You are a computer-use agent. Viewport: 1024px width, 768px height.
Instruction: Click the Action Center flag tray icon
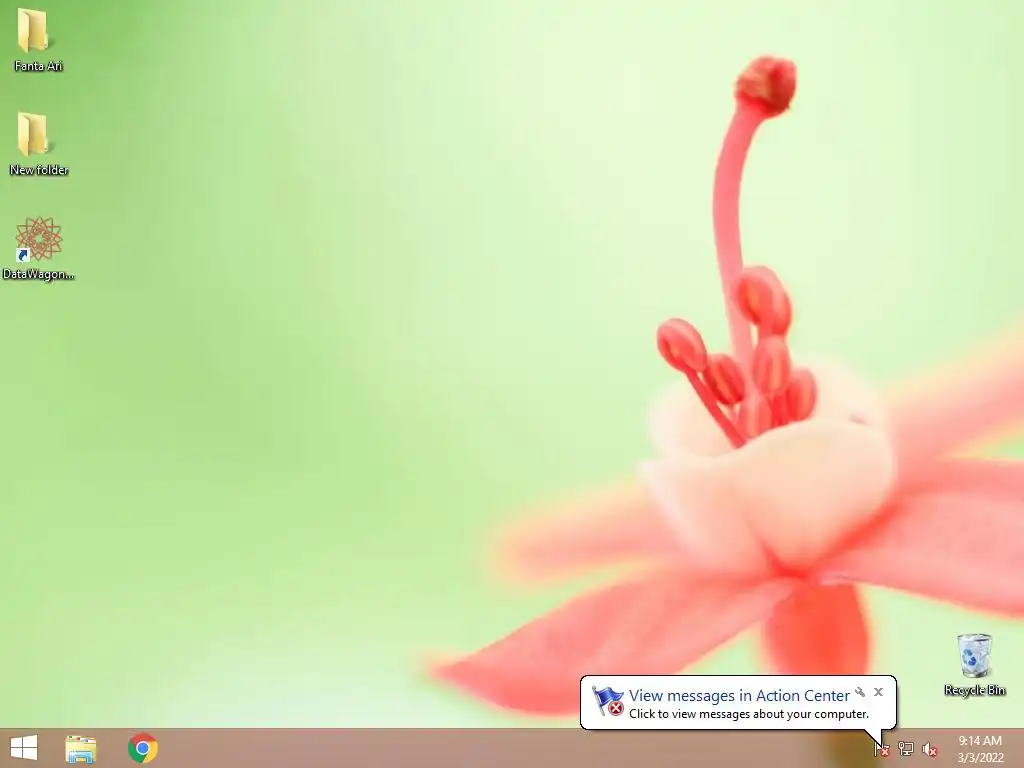(x=882, y=748)
